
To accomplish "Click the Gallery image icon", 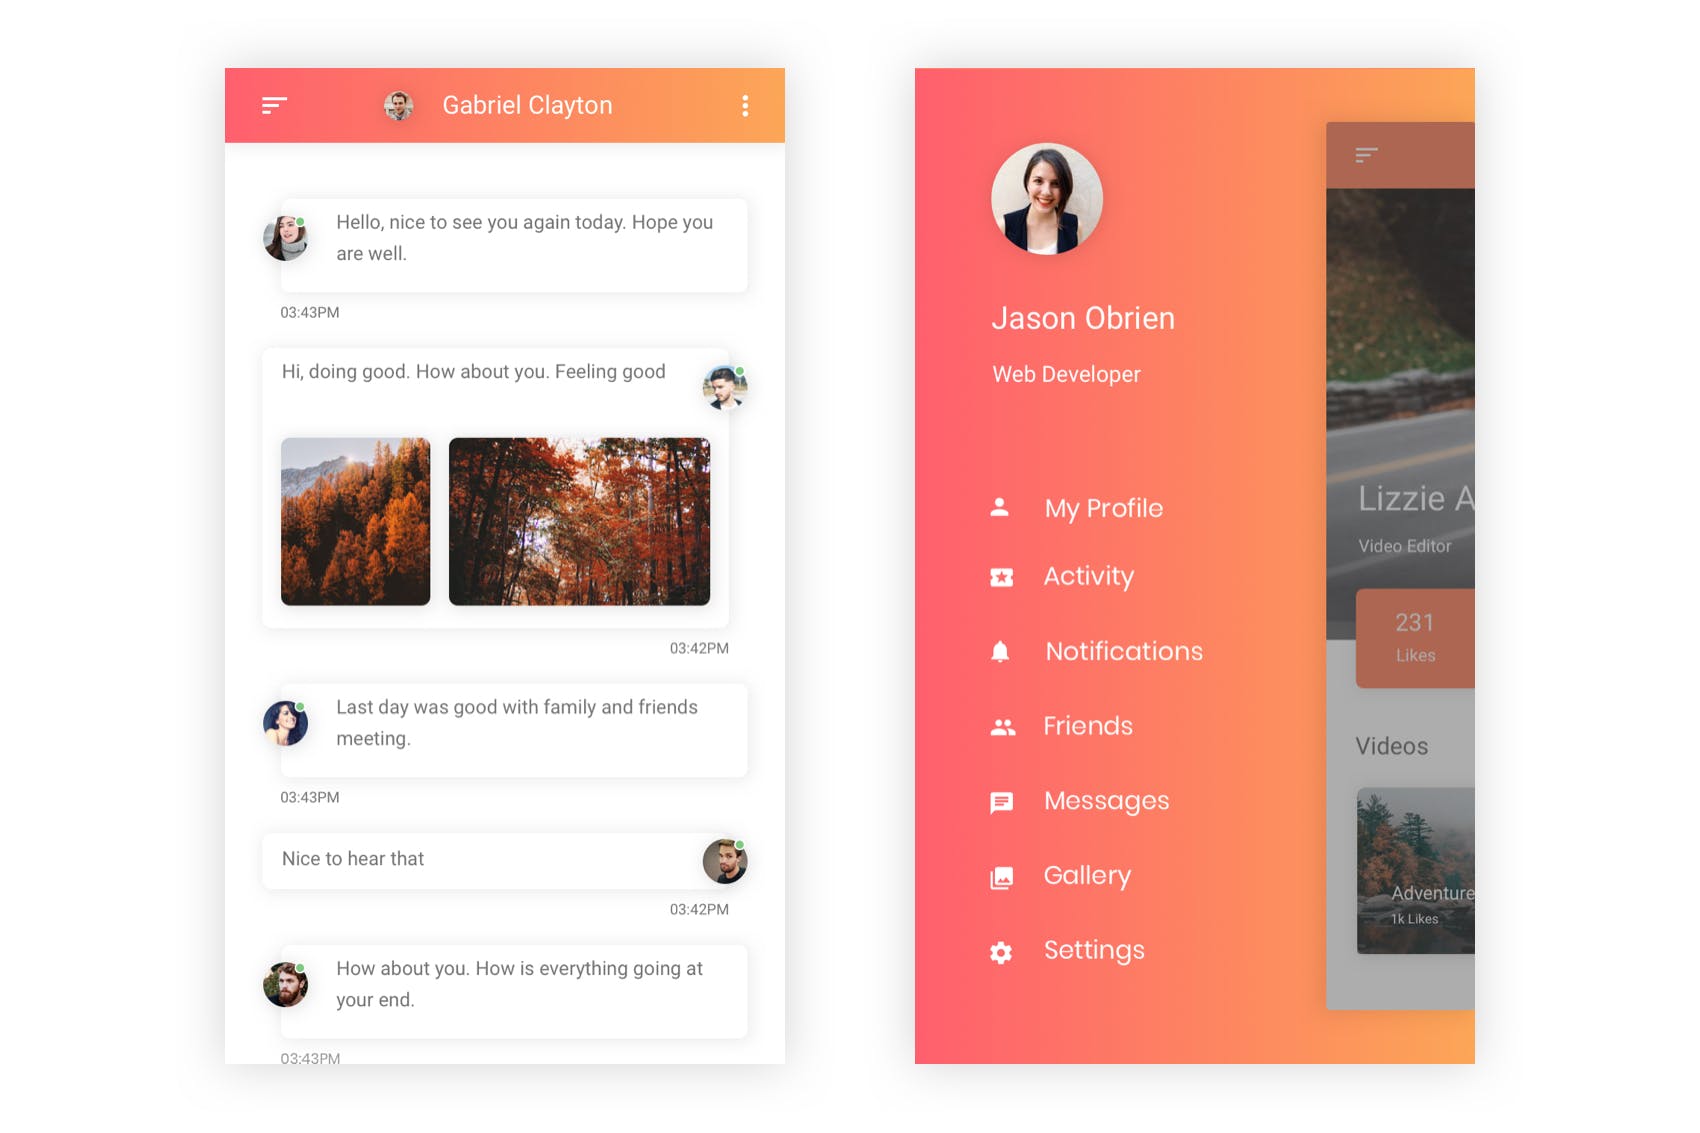I will pos(1000,876).
